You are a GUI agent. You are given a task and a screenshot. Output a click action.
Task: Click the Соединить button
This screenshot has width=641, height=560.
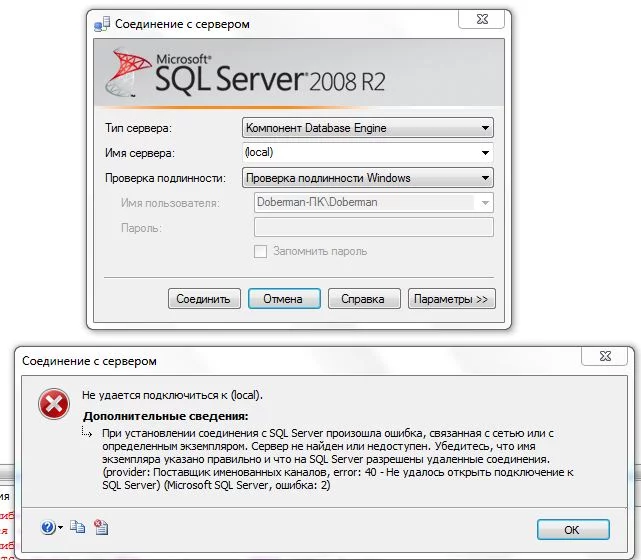point(204,299)
